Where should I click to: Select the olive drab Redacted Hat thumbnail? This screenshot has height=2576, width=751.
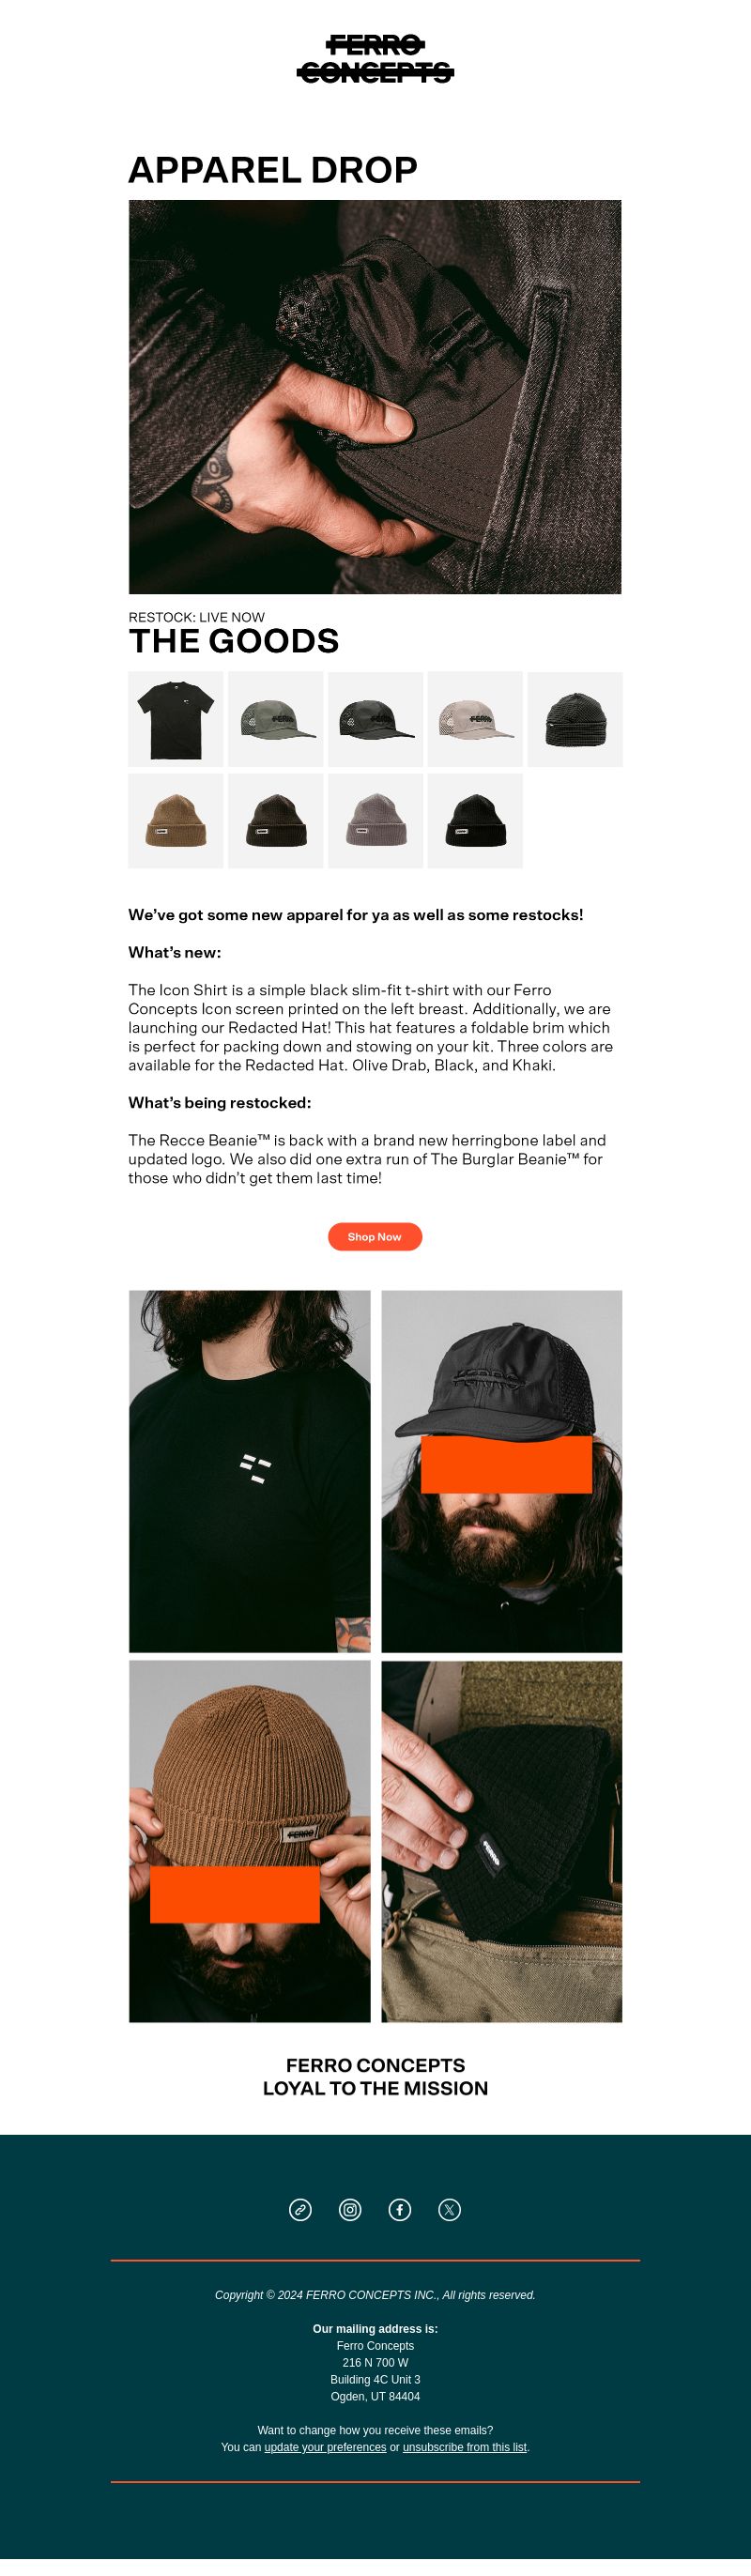click(x=275, y=719)
